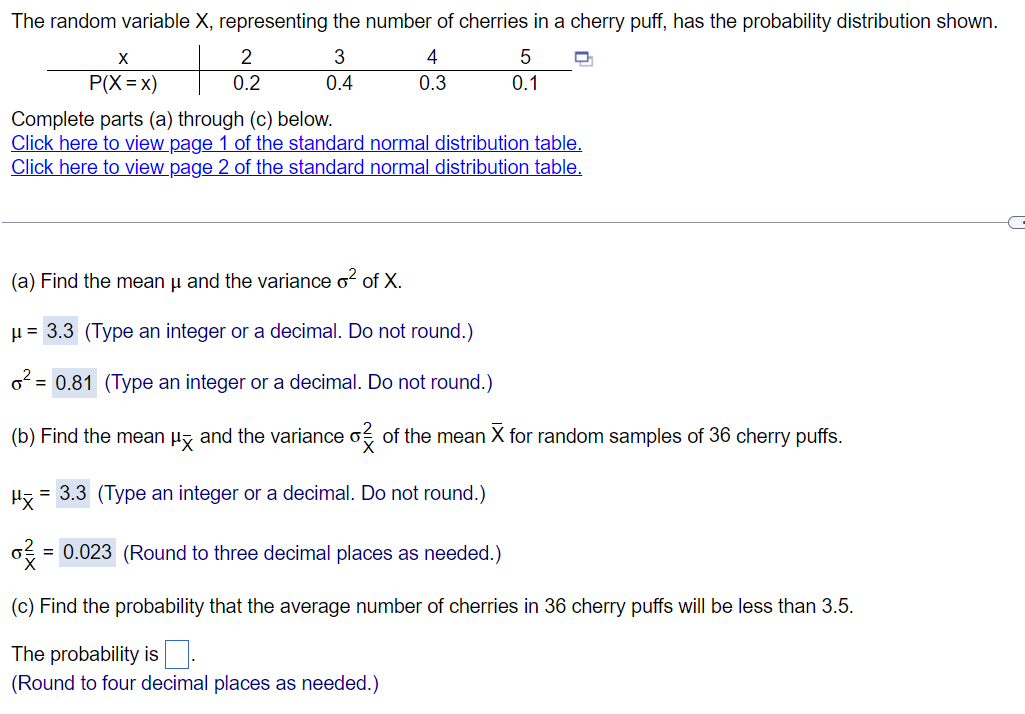
Task: Select the mean answer field showing 3.3
Action: pos(62,330)
